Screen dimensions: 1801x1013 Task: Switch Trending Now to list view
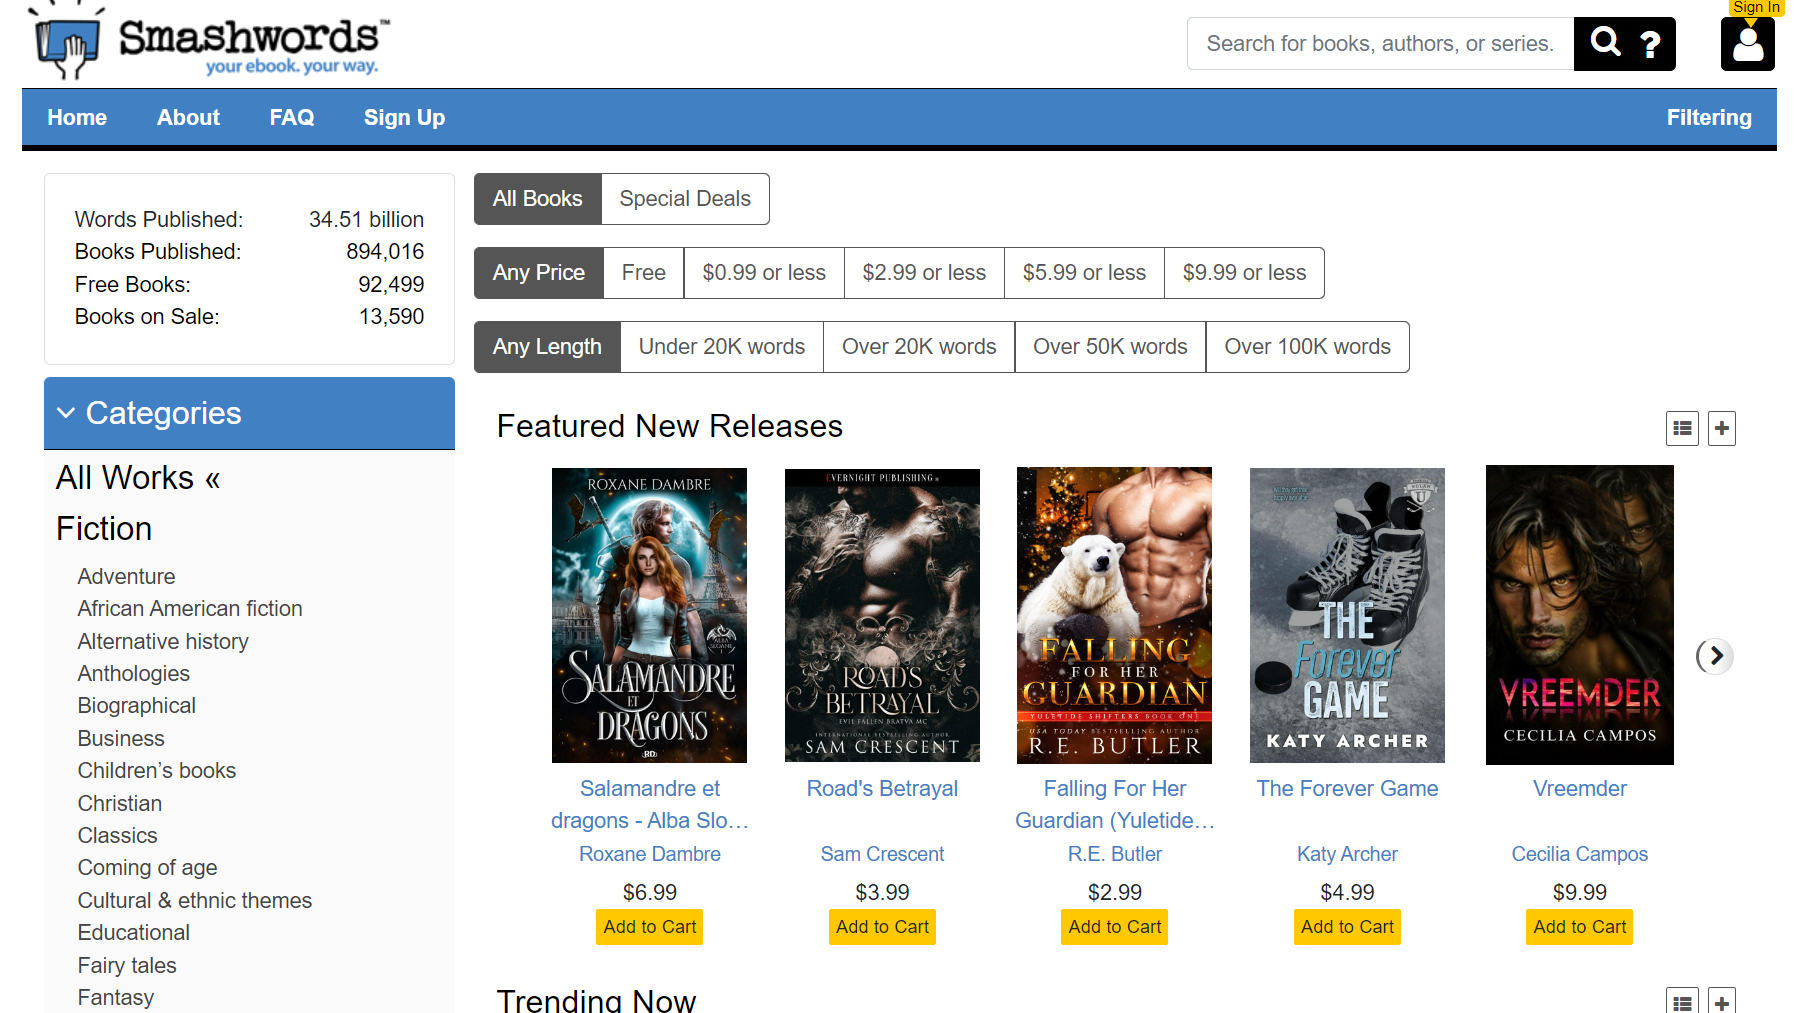[1682, 1001]
